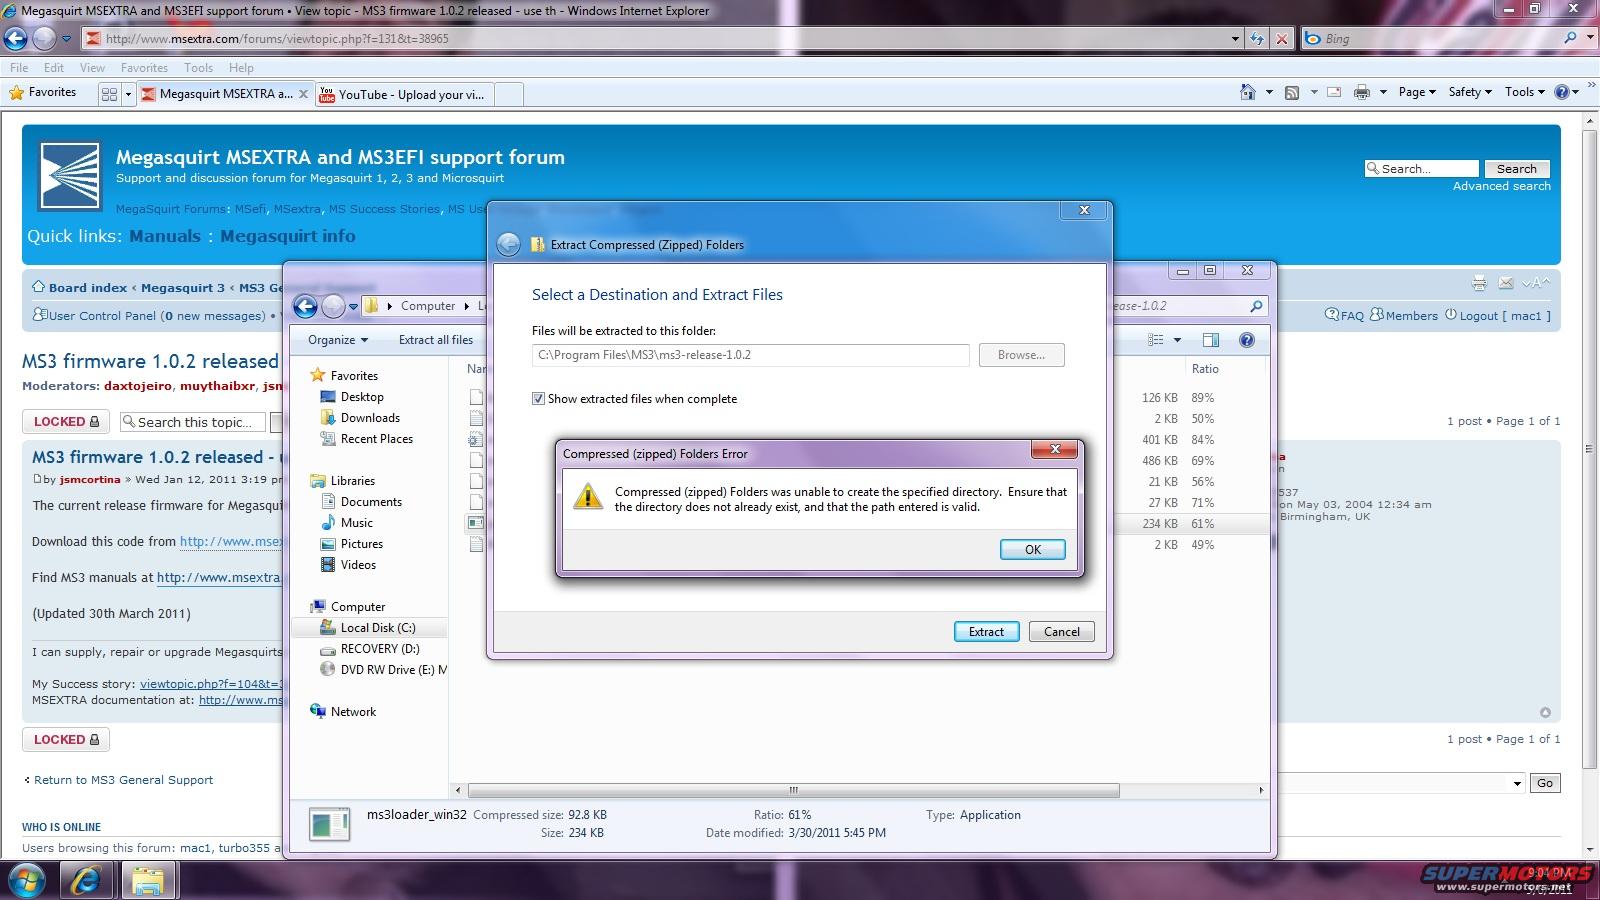Screen dimensions: 1600x900
Task: Click the Explorer help question mark icon
Action: pos(1247,340)
